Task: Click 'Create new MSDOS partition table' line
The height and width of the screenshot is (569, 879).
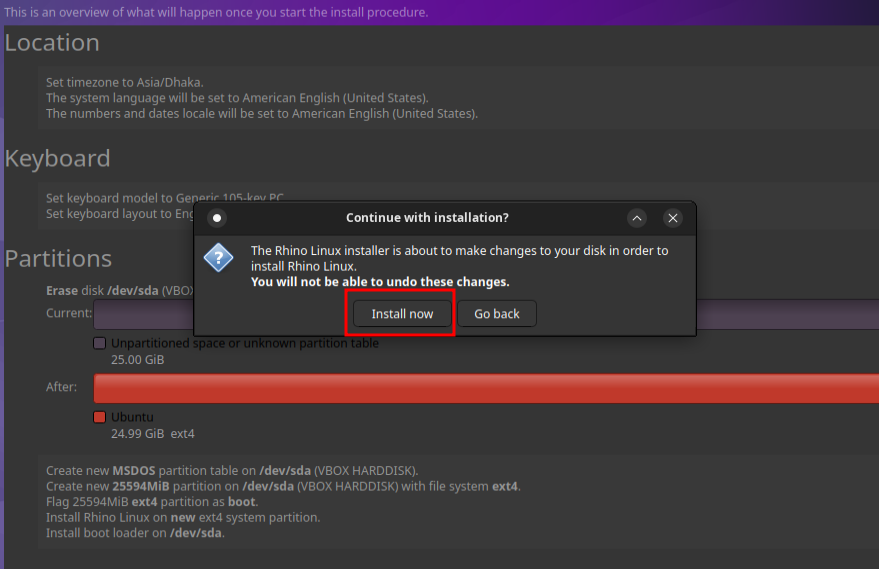Action: 232,470
